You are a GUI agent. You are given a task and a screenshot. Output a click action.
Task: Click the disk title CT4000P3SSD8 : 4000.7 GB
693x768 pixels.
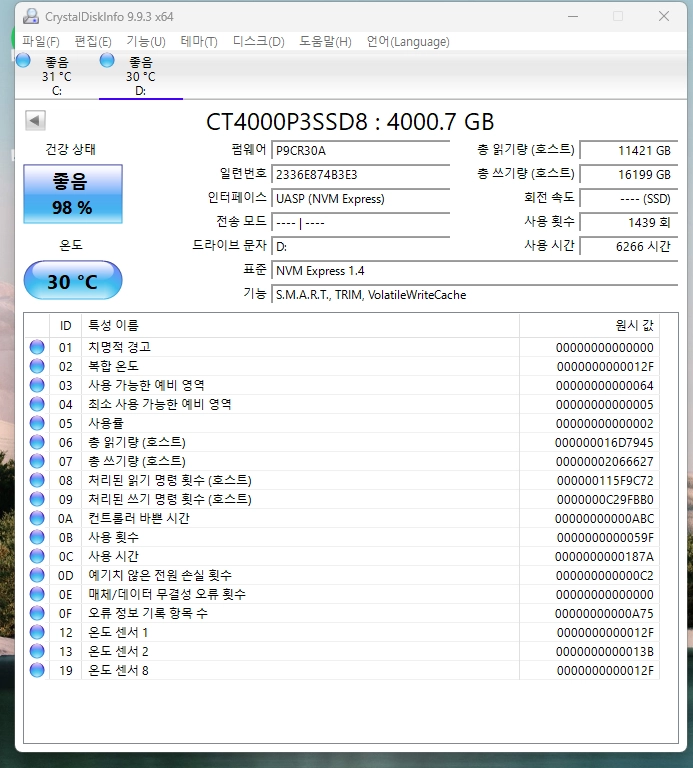pyautogui.click(x=350, y=121)
